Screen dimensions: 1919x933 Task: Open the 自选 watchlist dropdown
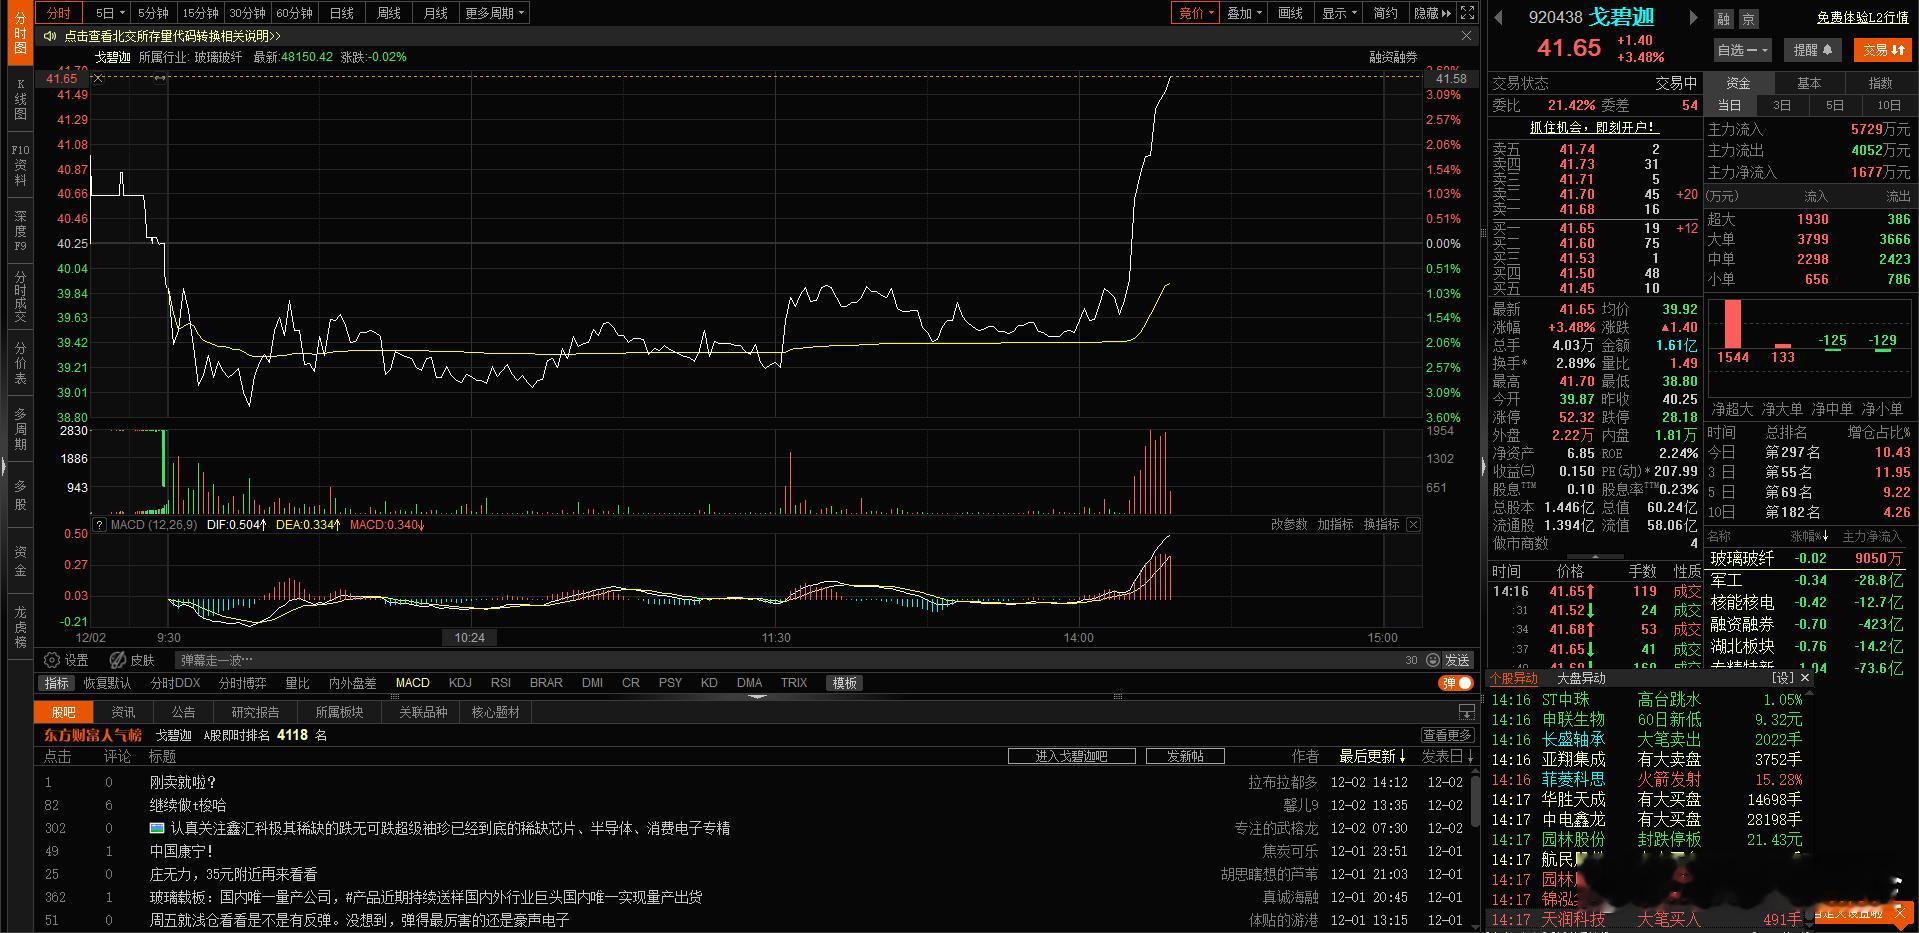point(1742,50)
